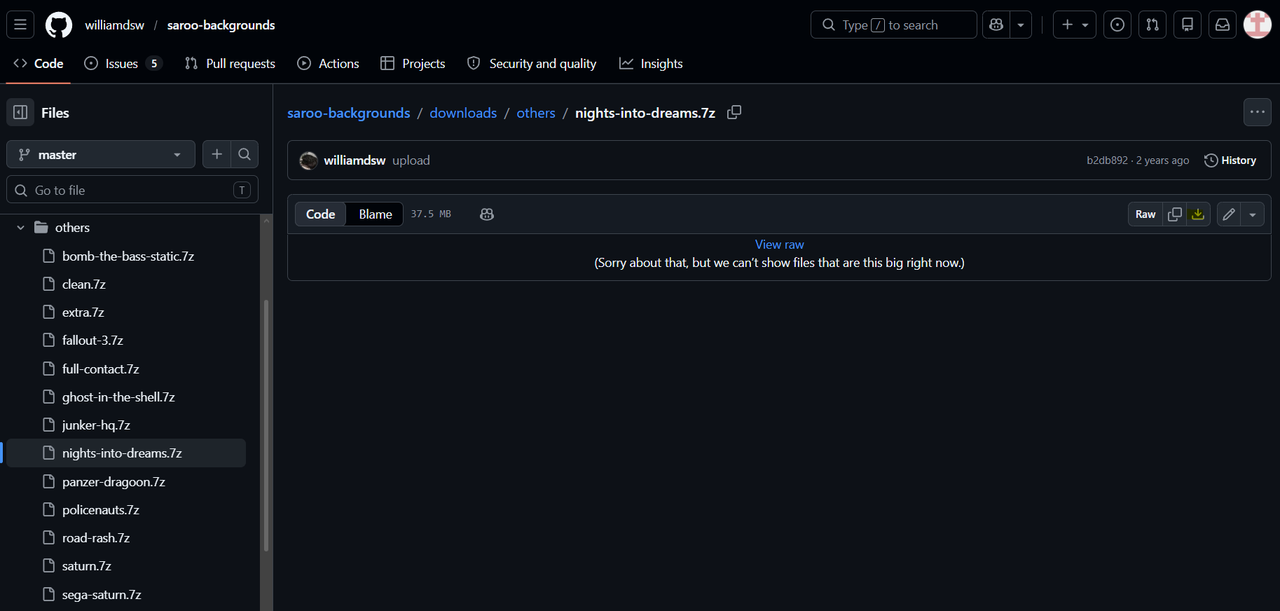The height and width of the screenshot is (611, 1280).
Task: Go to downloads breadcrumb link
Action: (x=463, y=113)
